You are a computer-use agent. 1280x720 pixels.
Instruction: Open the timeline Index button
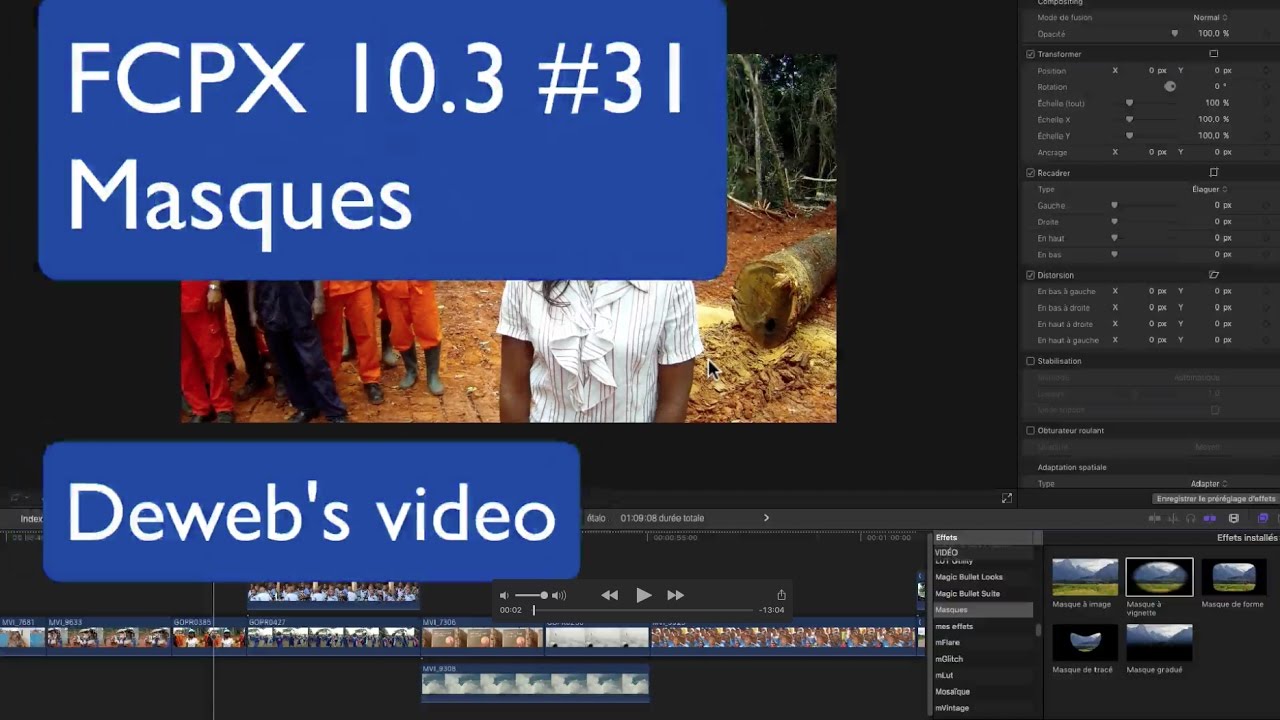coord(32,519)
